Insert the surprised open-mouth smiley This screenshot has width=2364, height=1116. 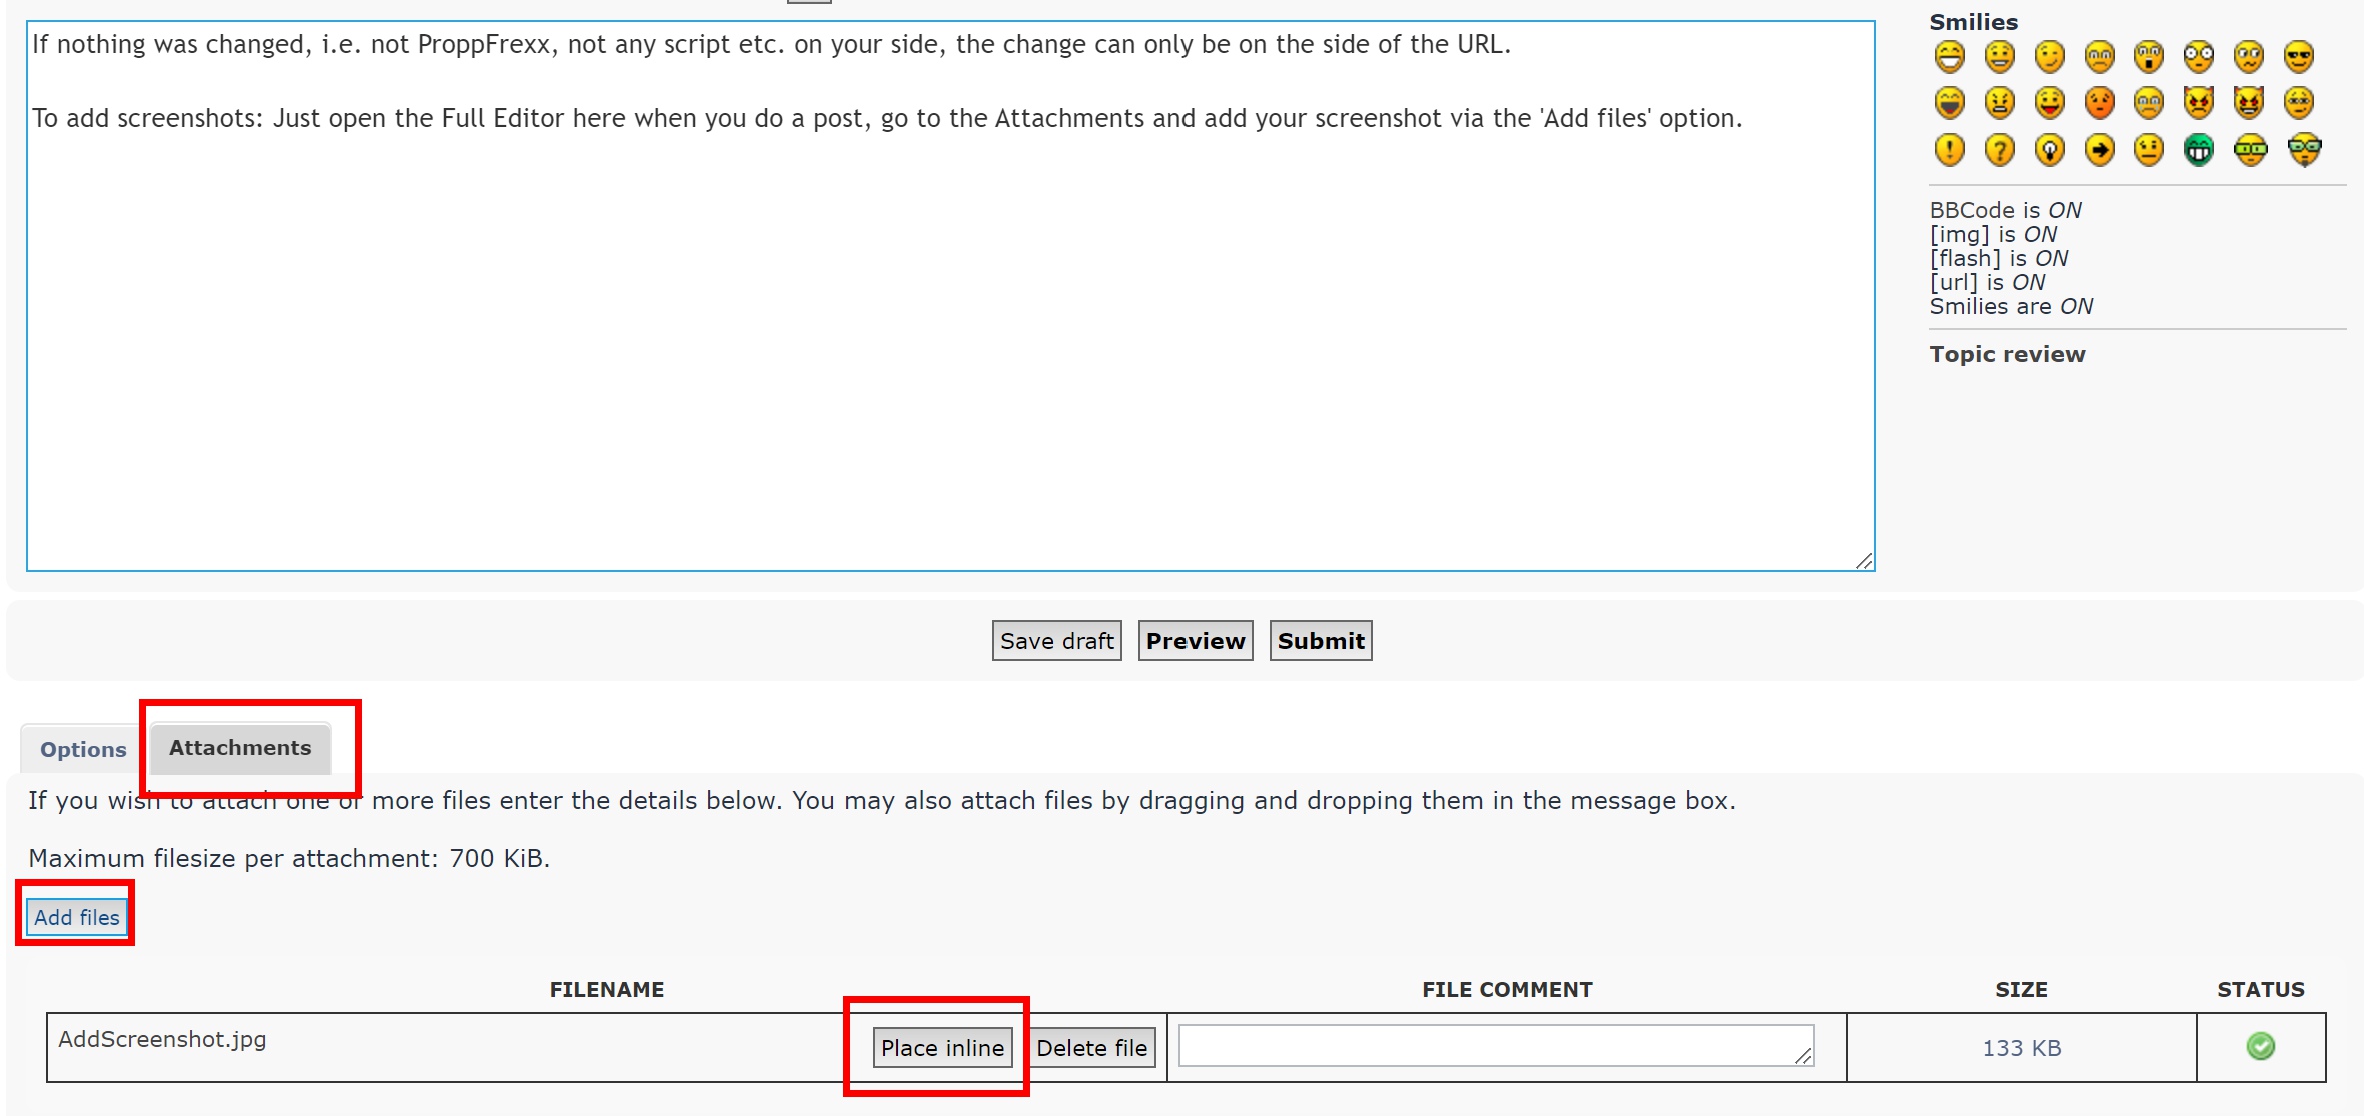tap(2148, 56)
